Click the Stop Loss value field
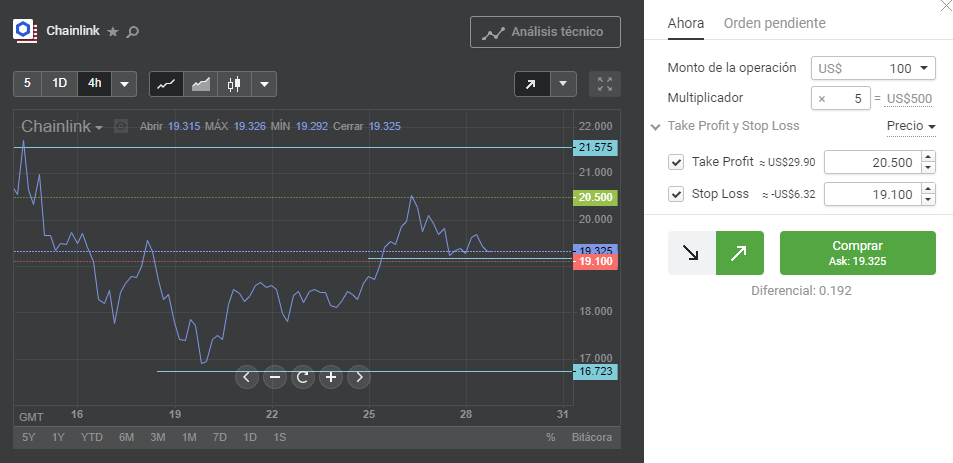 (x=873, y=194)
